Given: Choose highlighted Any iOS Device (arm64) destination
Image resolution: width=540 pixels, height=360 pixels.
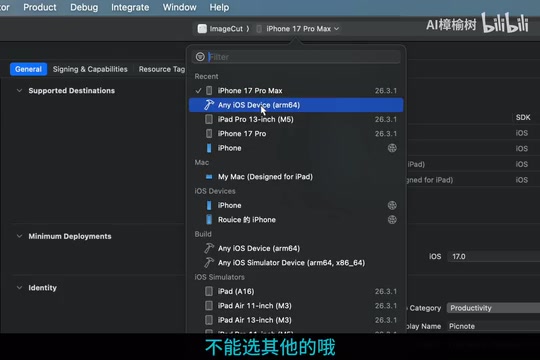Looking at the screenshot, I should pyautogui.click(x=296, y=105).
